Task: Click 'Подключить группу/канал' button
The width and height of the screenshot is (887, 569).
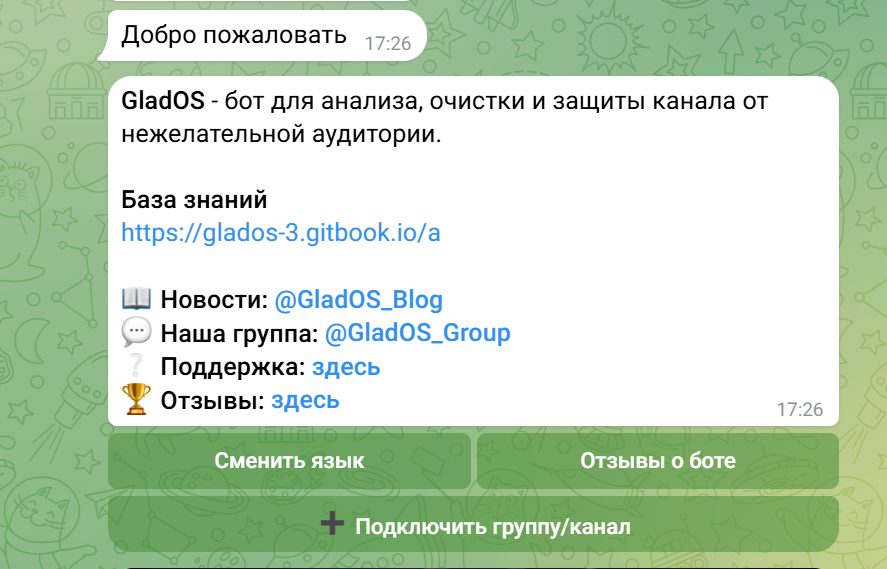Action: click(x=473, y=525)
